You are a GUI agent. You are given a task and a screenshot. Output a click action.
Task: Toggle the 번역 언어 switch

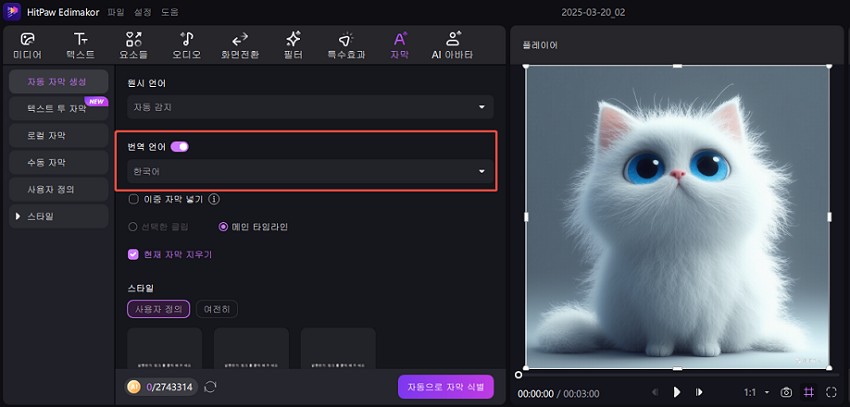tap(179, 146)
